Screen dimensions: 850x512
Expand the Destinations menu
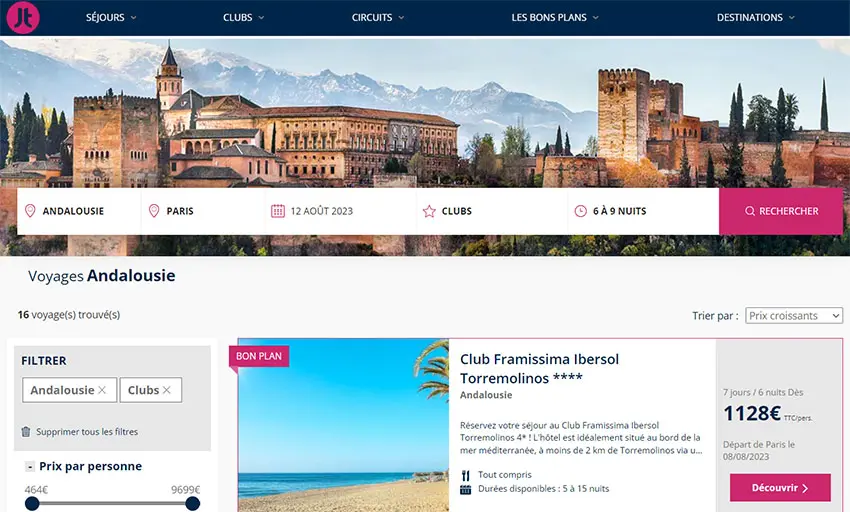click(x=756, y=17)
